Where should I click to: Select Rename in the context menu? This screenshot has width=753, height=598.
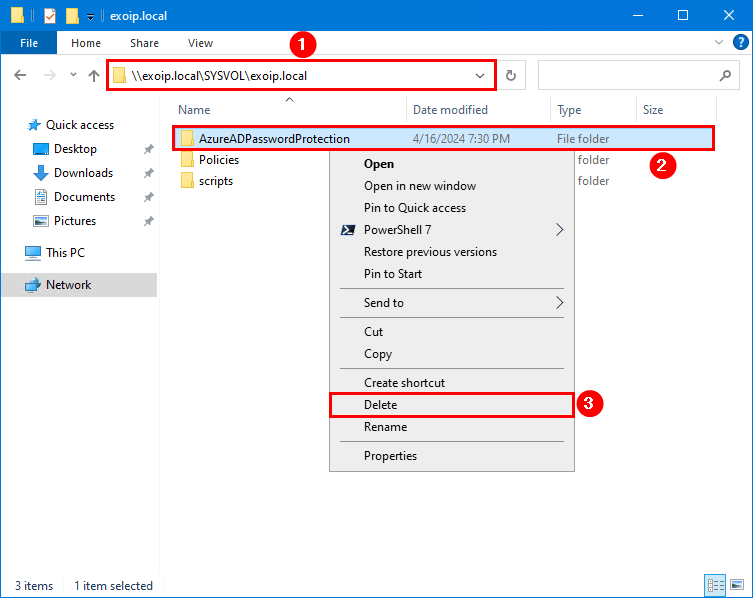coord(385,427)
